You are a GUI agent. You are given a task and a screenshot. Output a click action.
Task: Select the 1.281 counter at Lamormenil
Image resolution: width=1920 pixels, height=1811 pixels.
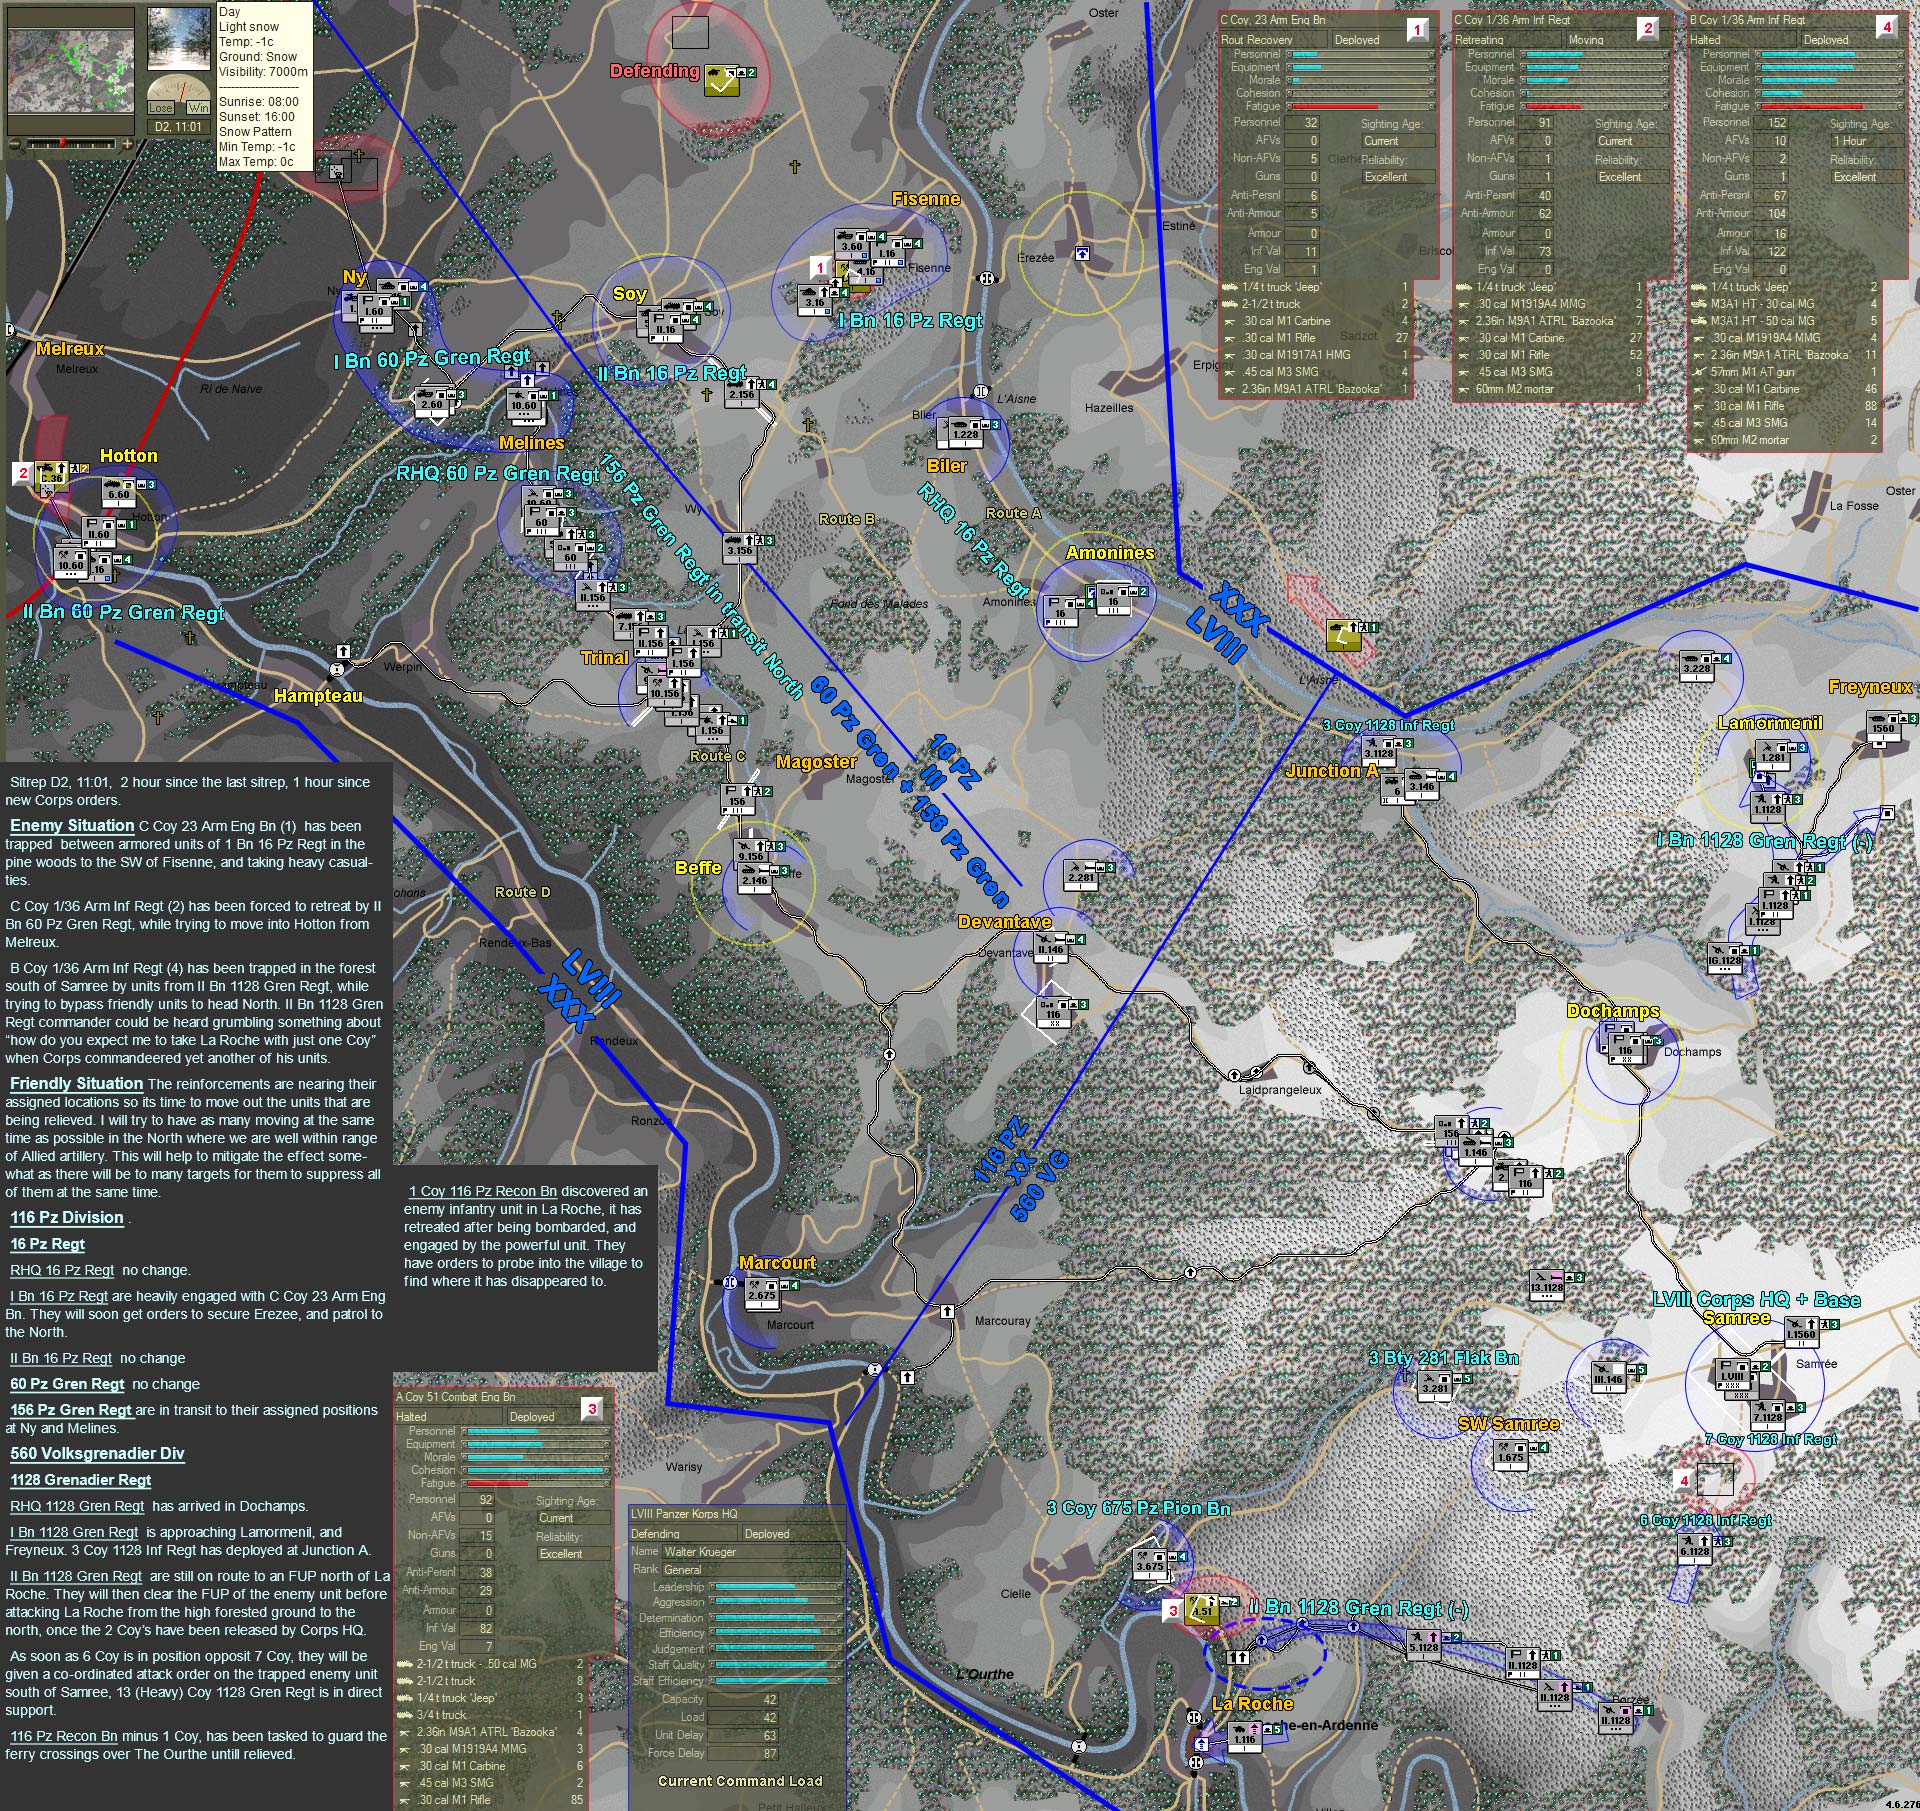coord(1773,757)
